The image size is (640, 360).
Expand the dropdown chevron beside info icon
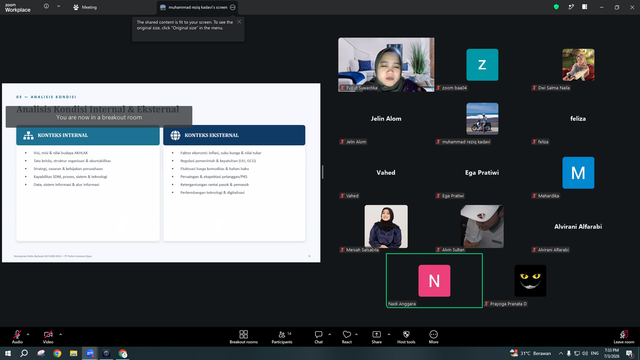(58, 7)
